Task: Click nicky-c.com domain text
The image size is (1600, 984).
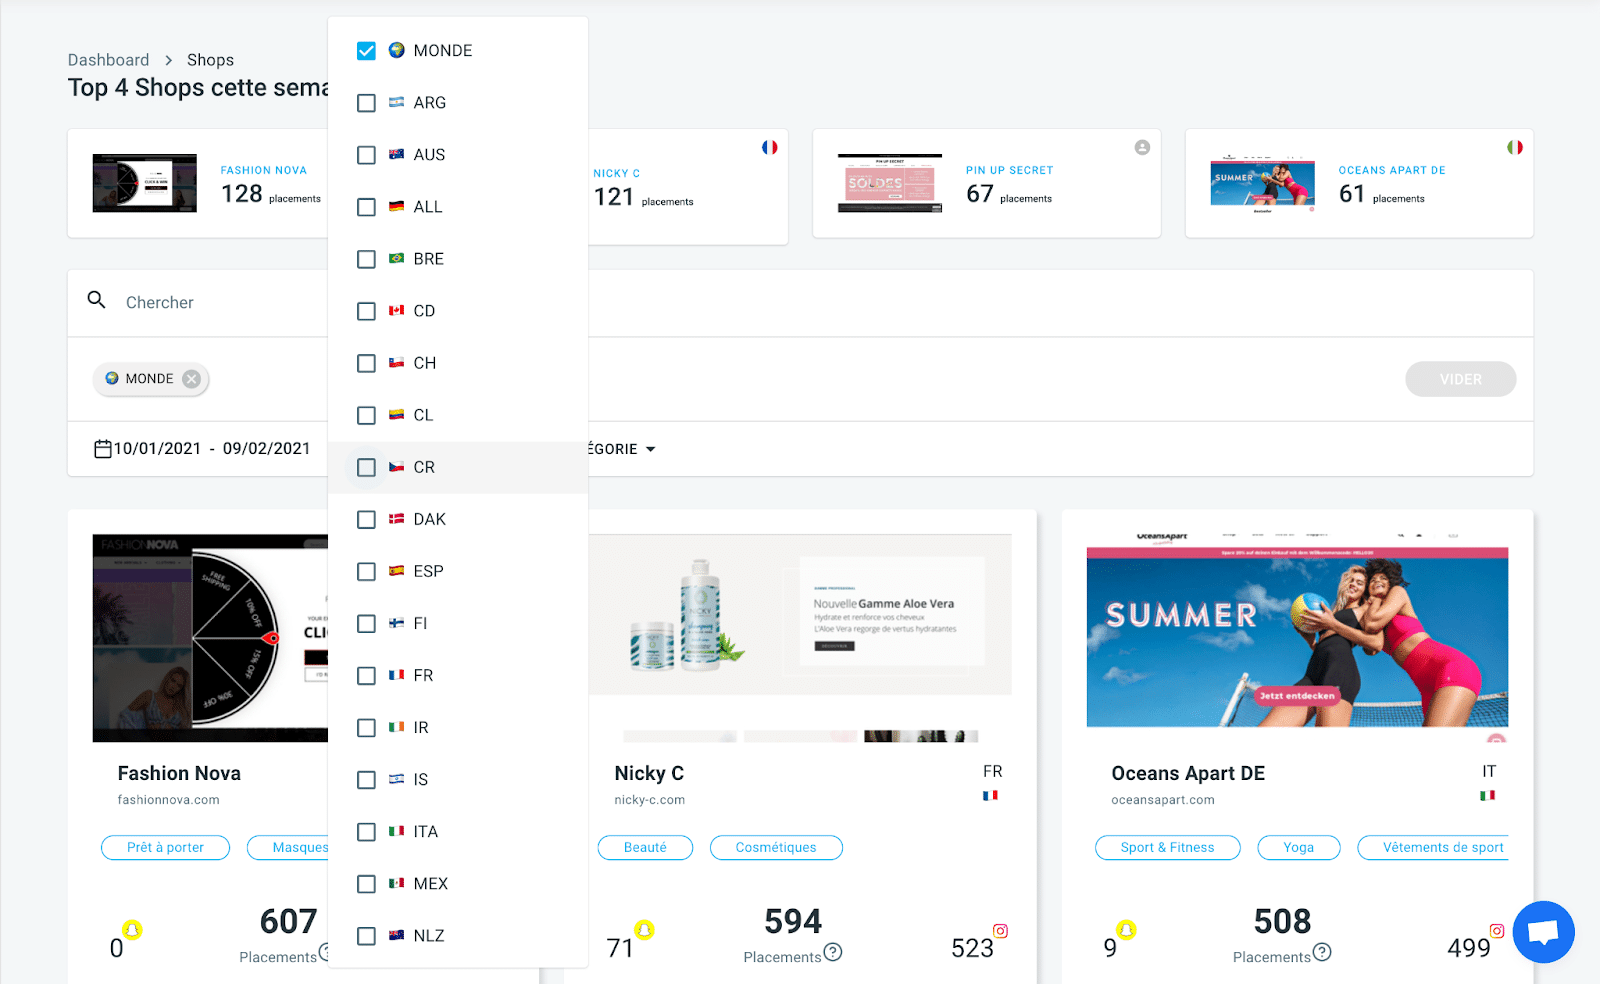Action: click(x=649, y=800)
